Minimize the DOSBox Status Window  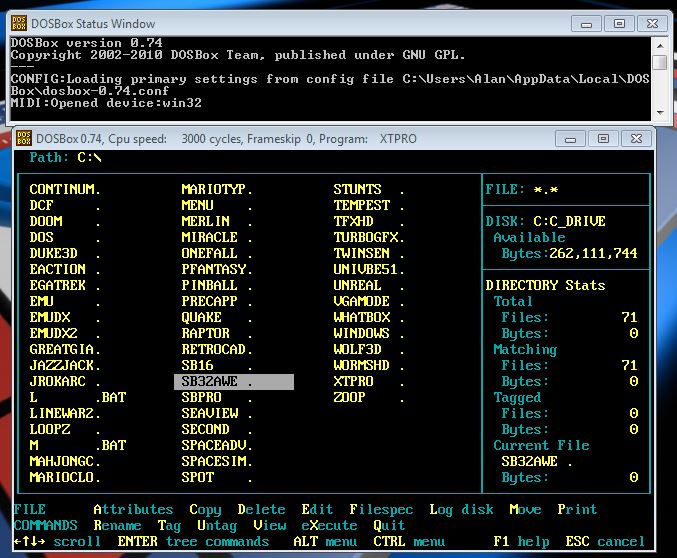[586, 24]
